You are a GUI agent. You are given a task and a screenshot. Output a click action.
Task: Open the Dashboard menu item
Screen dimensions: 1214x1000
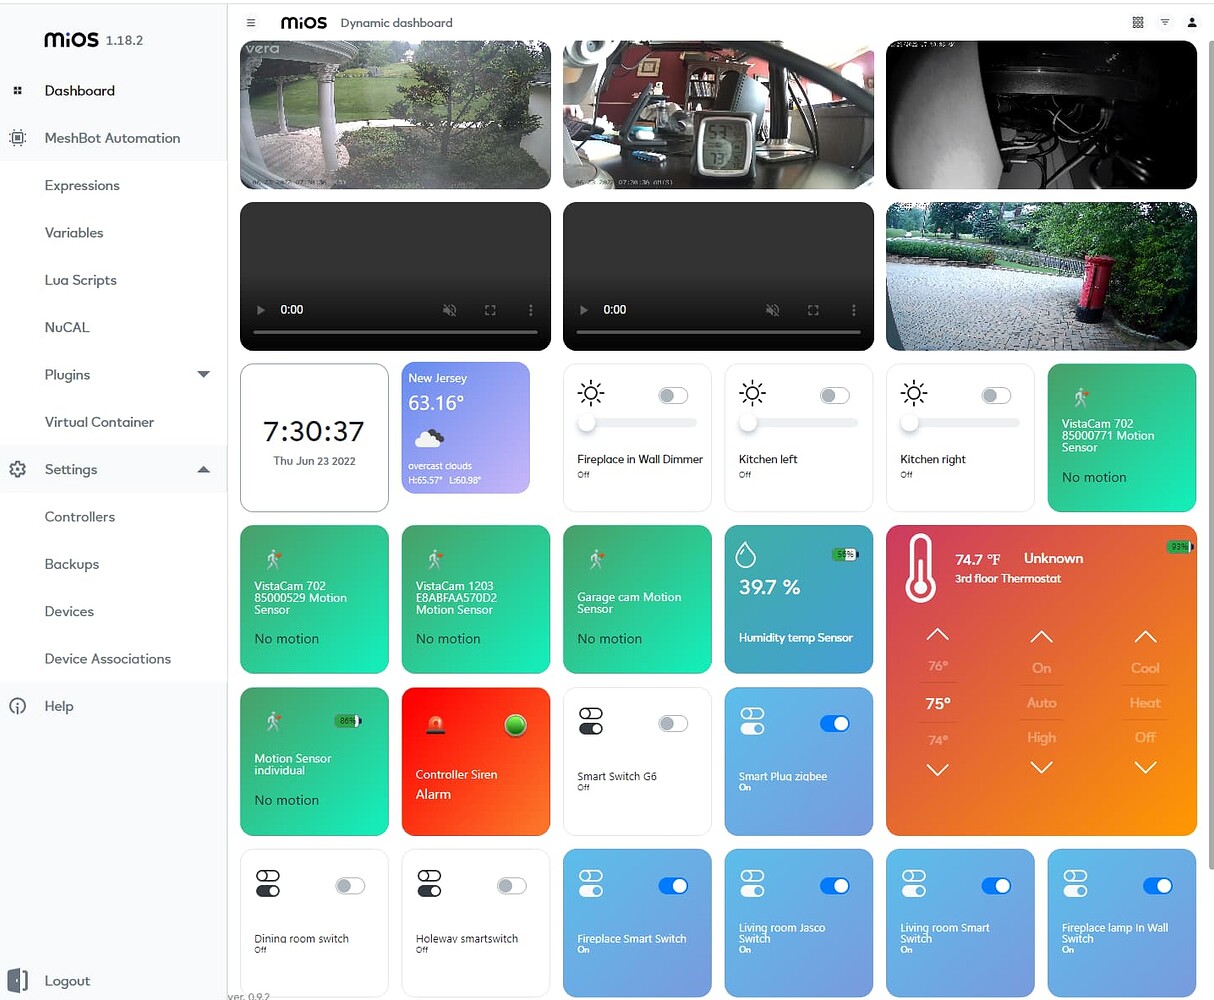80,91
